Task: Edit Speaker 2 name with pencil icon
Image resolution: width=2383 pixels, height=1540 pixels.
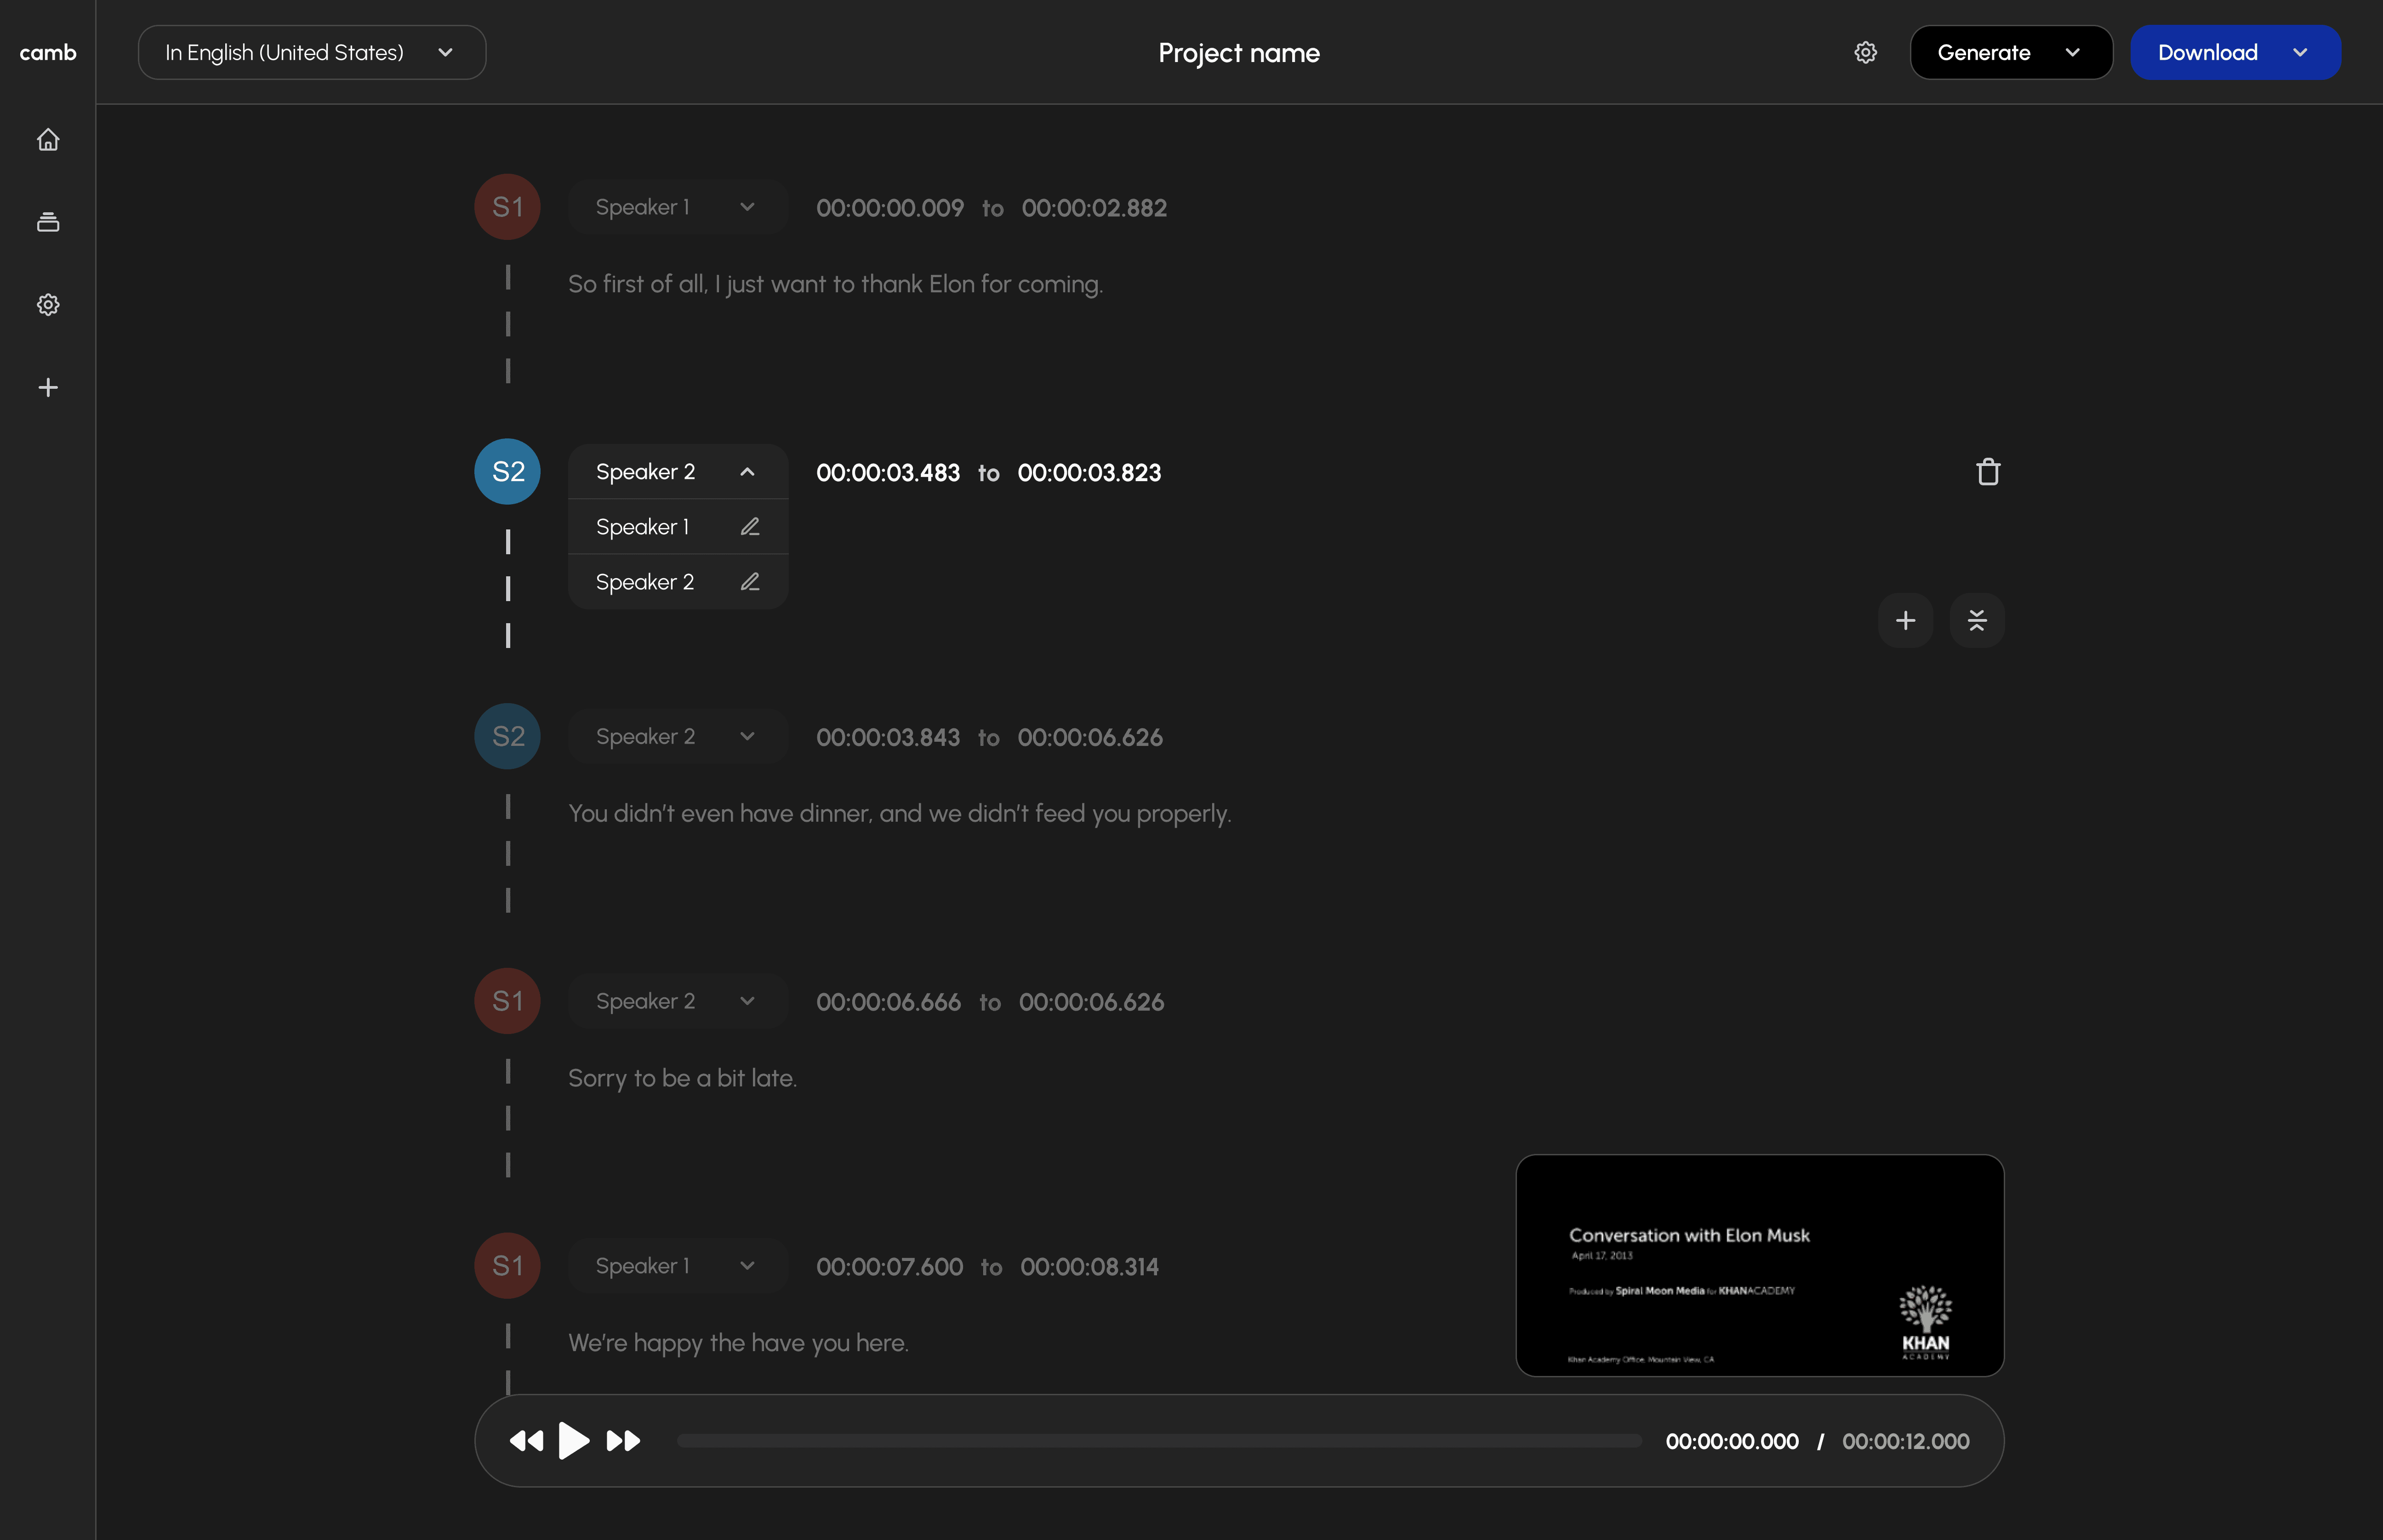Action: (750, 582)
